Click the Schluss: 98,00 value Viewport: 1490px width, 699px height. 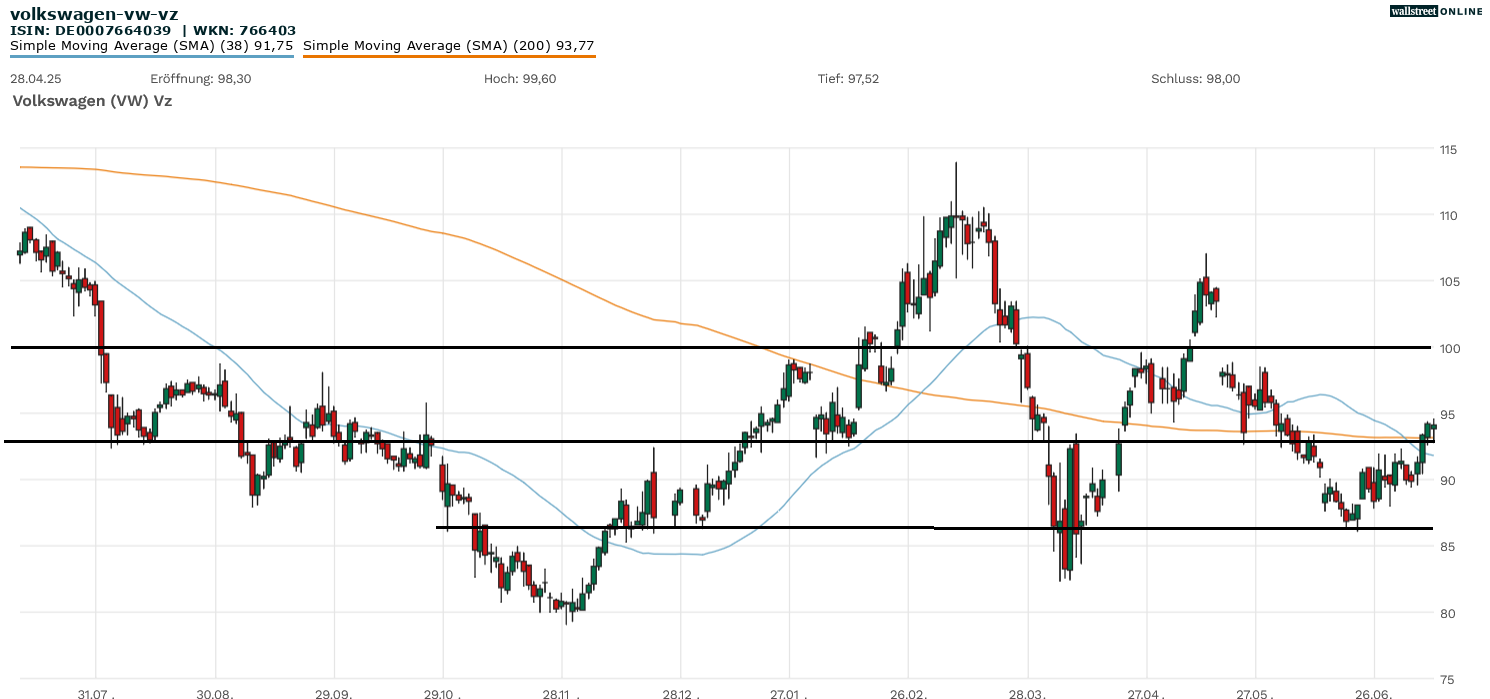(1196, 78)
